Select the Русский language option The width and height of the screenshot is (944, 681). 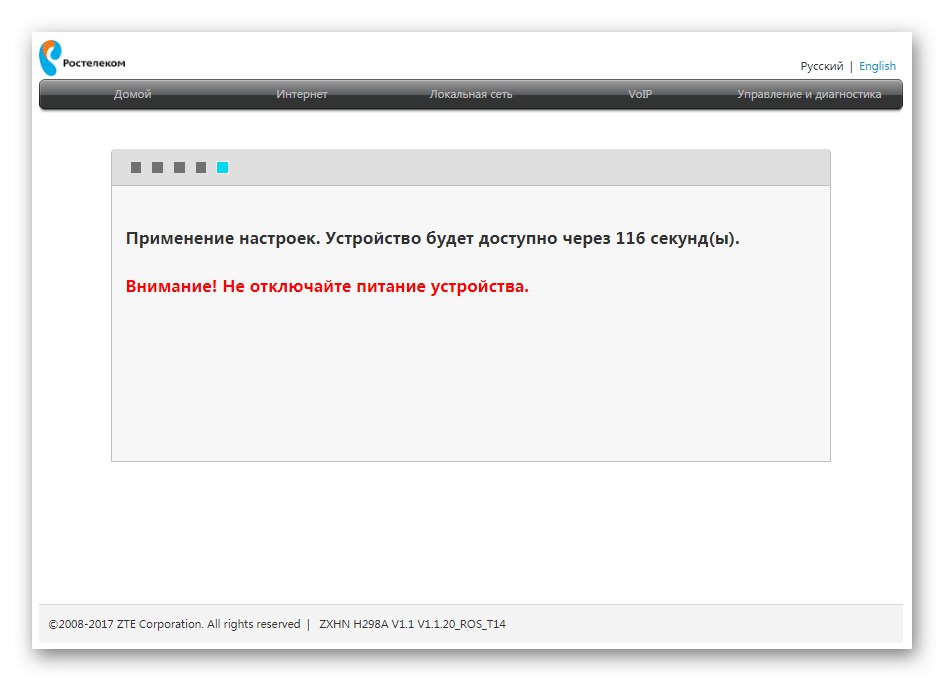(x=822, y=66)
